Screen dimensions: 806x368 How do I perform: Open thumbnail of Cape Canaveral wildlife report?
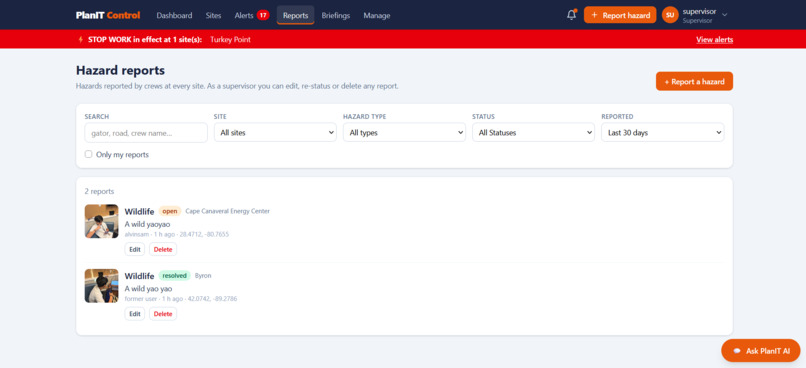101,221
